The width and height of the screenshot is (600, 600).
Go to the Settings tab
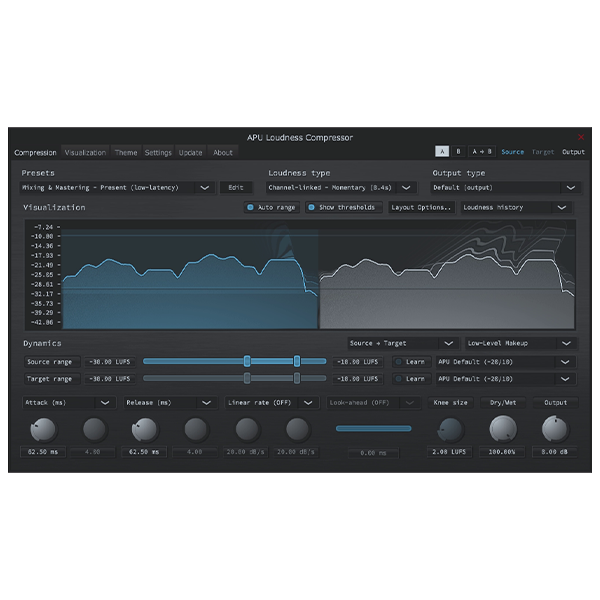coord(158,153)
